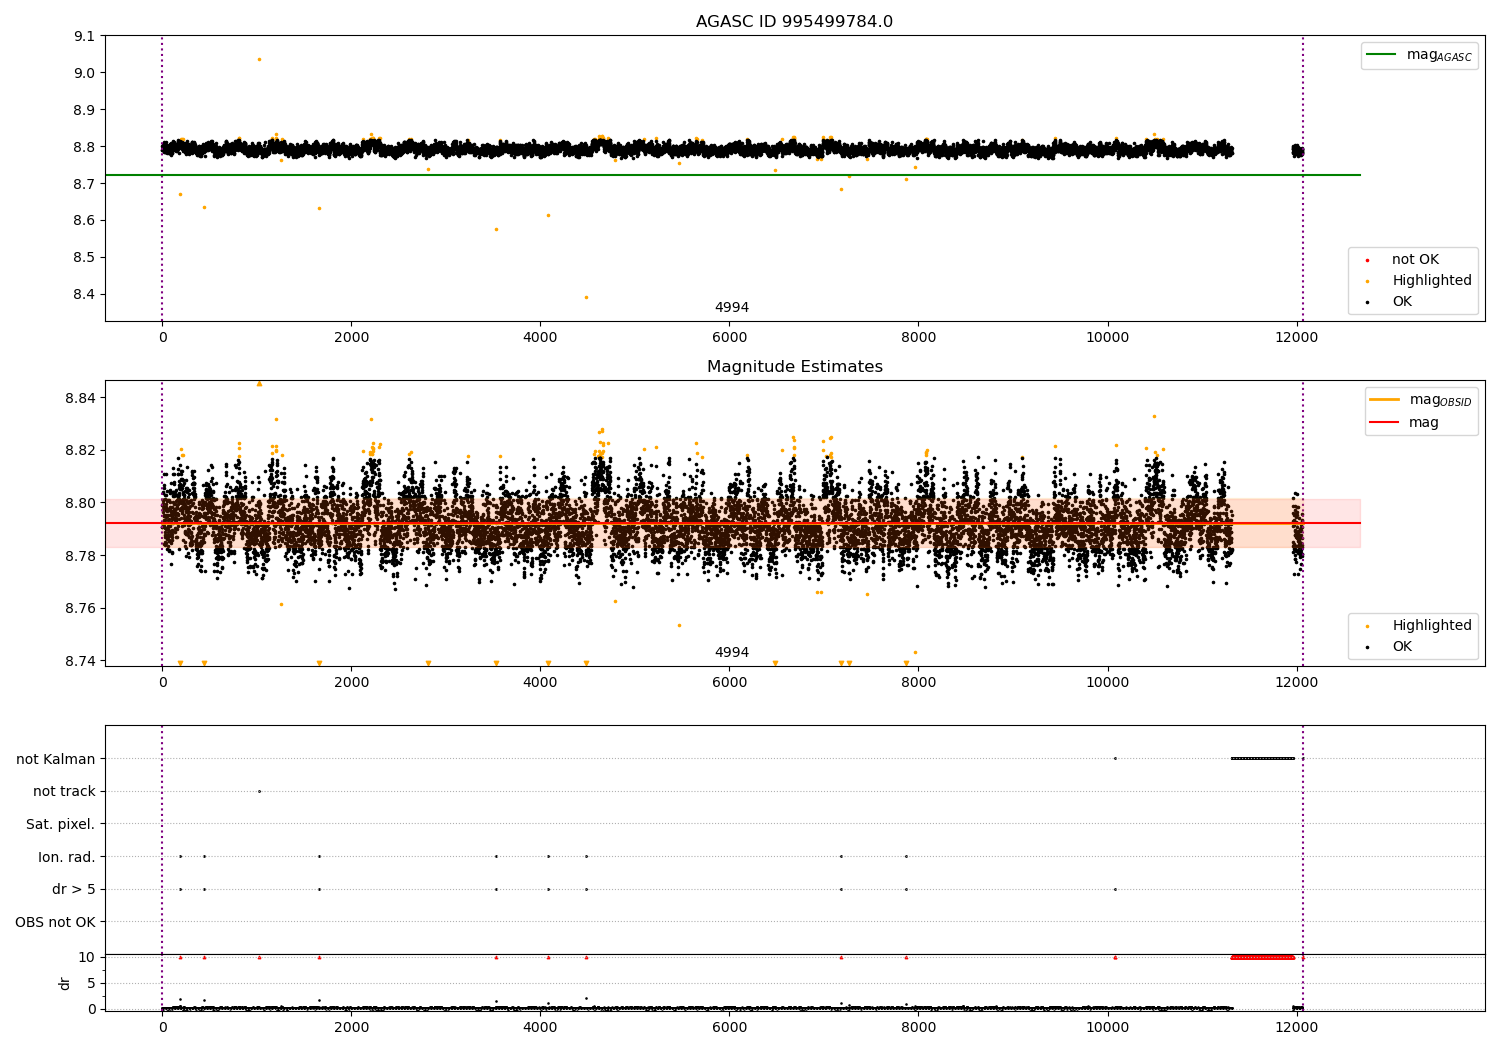Click the 8.78 y-axis tick label
1500x1050 pixels.
(x=81, y=556)
